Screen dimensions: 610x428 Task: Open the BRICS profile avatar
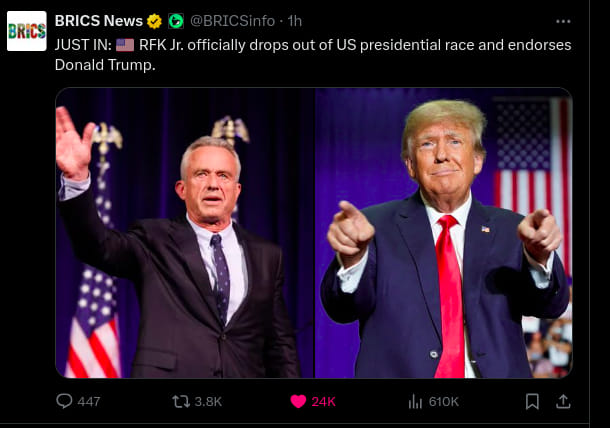(x=27, y=30)
